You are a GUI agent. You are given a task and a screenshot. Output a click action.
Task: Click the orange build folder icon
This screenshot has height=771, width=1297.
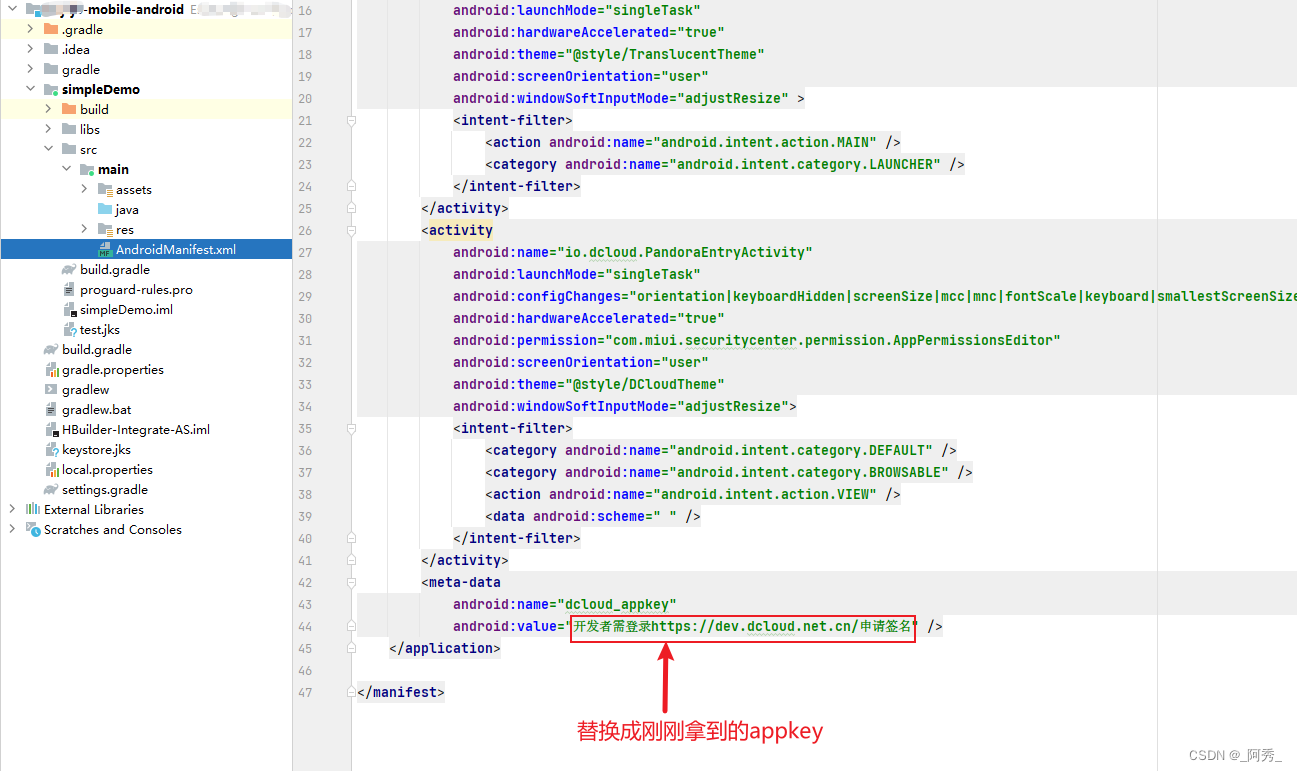pyautogui.click(x=69, y=109)
